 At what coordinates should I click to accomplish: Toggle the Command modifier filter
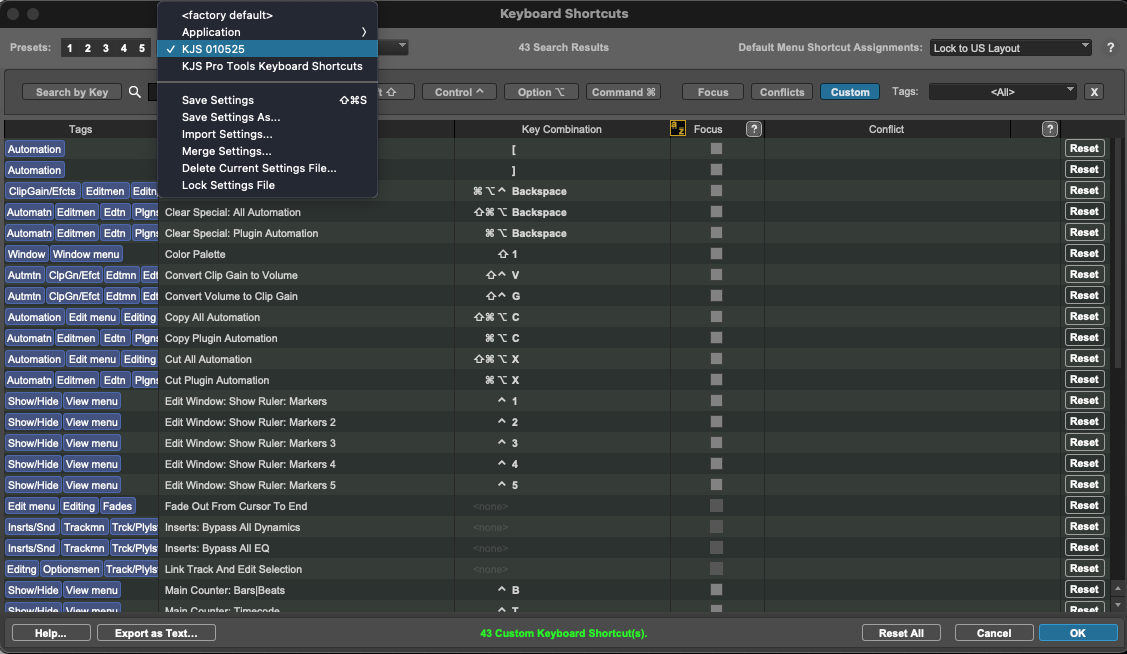[x=623, y=92]
